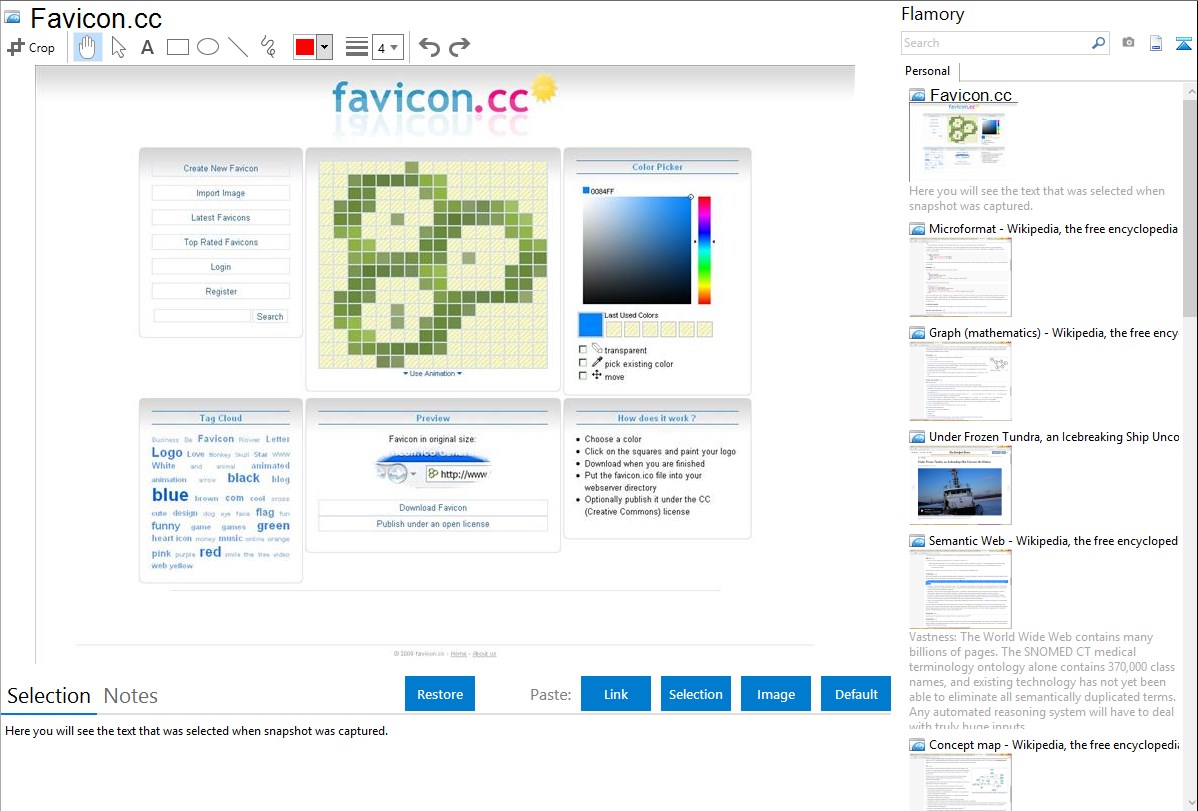Switch to the Selection tab

49,696
